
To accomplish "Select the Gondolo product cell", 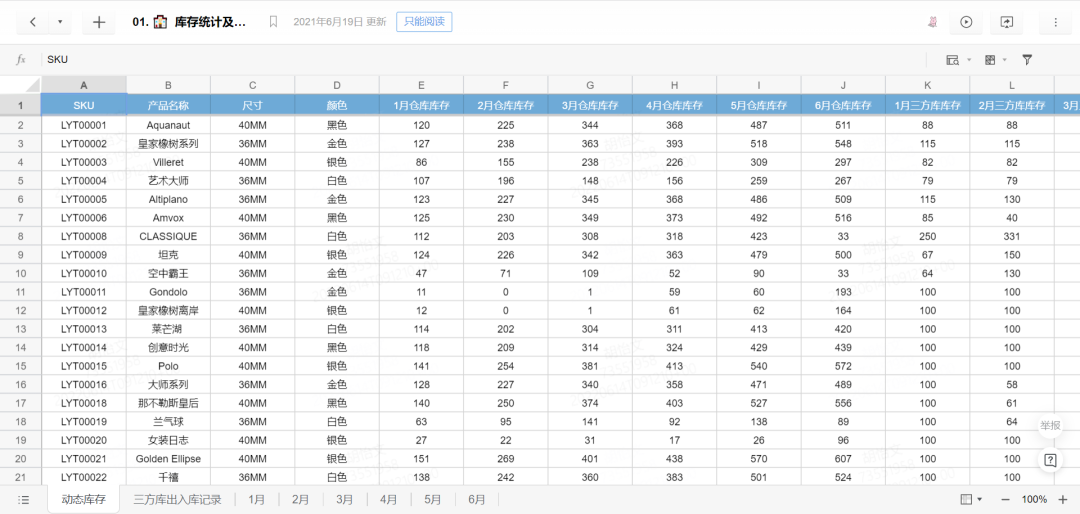I will pyautogui.click(x=168, y=292).
